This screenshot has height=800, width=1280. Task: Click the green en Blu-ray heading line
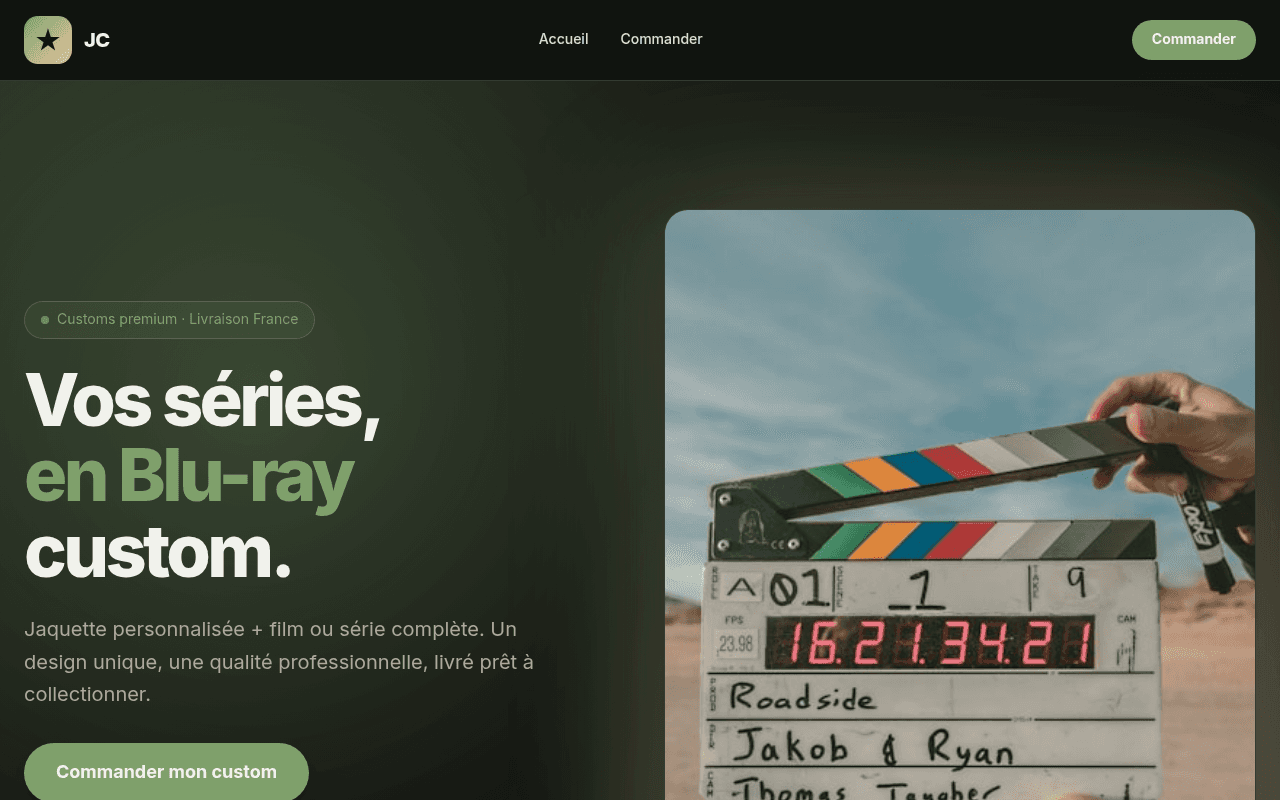click(188, 476)
